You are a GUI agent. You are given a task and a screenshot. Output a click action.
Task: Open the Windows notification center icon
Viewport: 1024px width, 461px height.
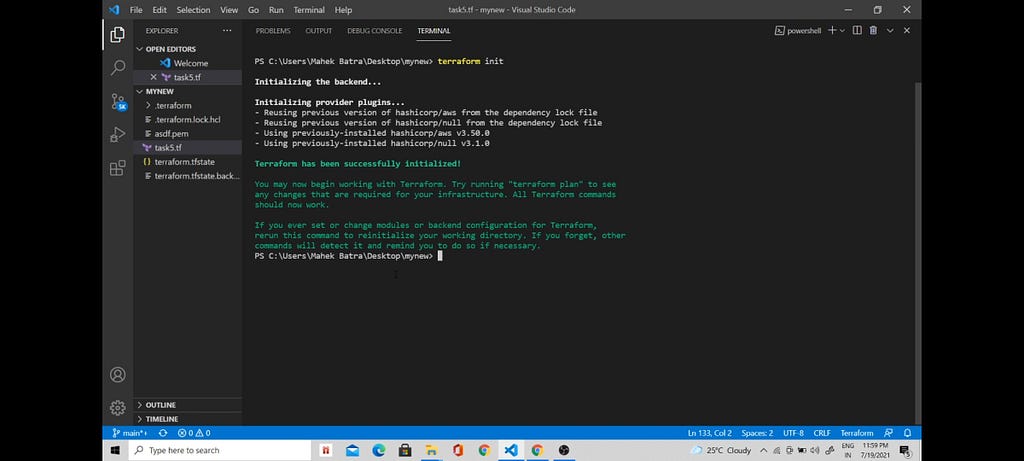(x=905, y=451)
